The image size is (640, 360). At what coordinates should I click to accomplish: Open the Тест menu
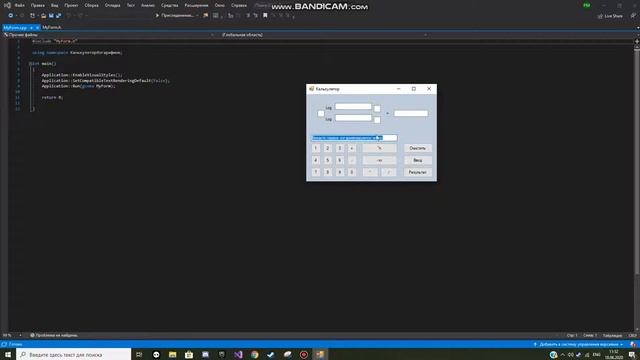(131, 5)
